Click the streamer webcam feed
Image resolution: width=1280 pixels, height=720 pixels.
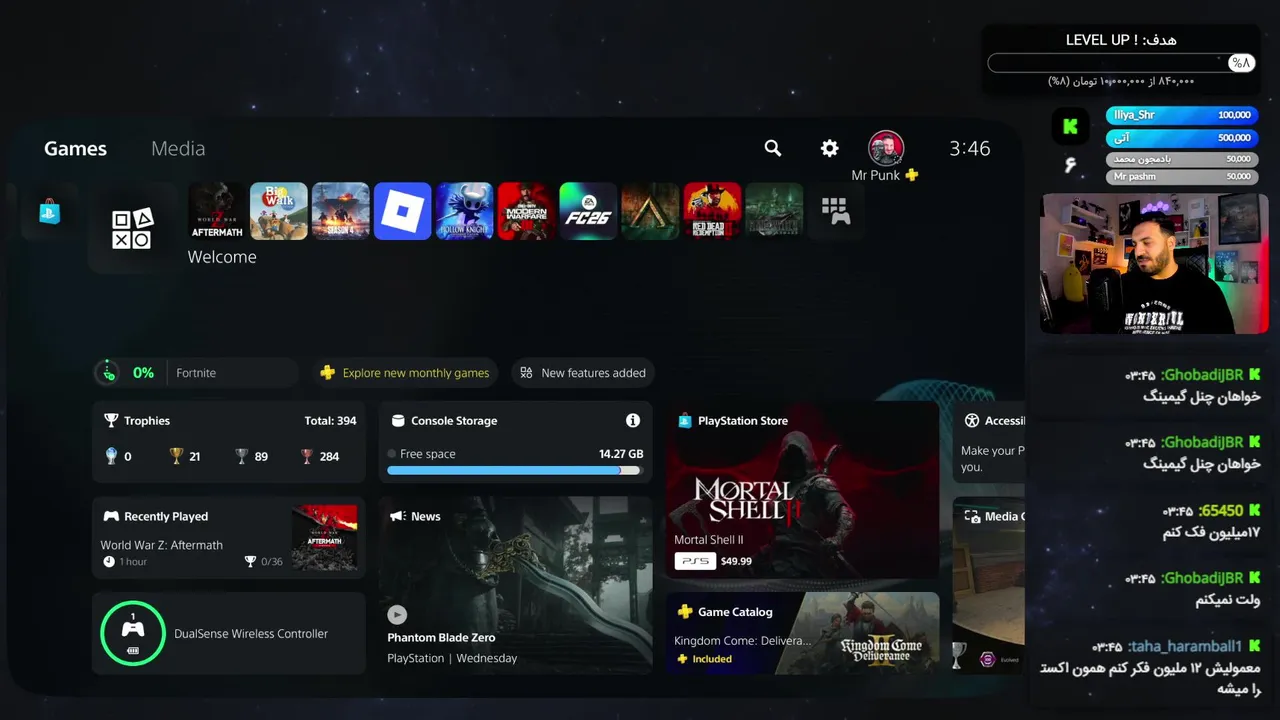(1154, 263)
